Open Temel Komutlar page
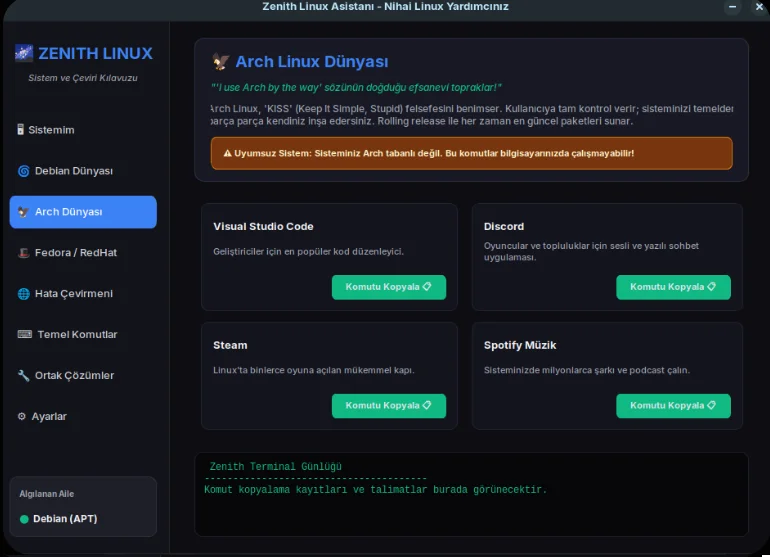This screenshot has width=770, height=557. [83, 334]
